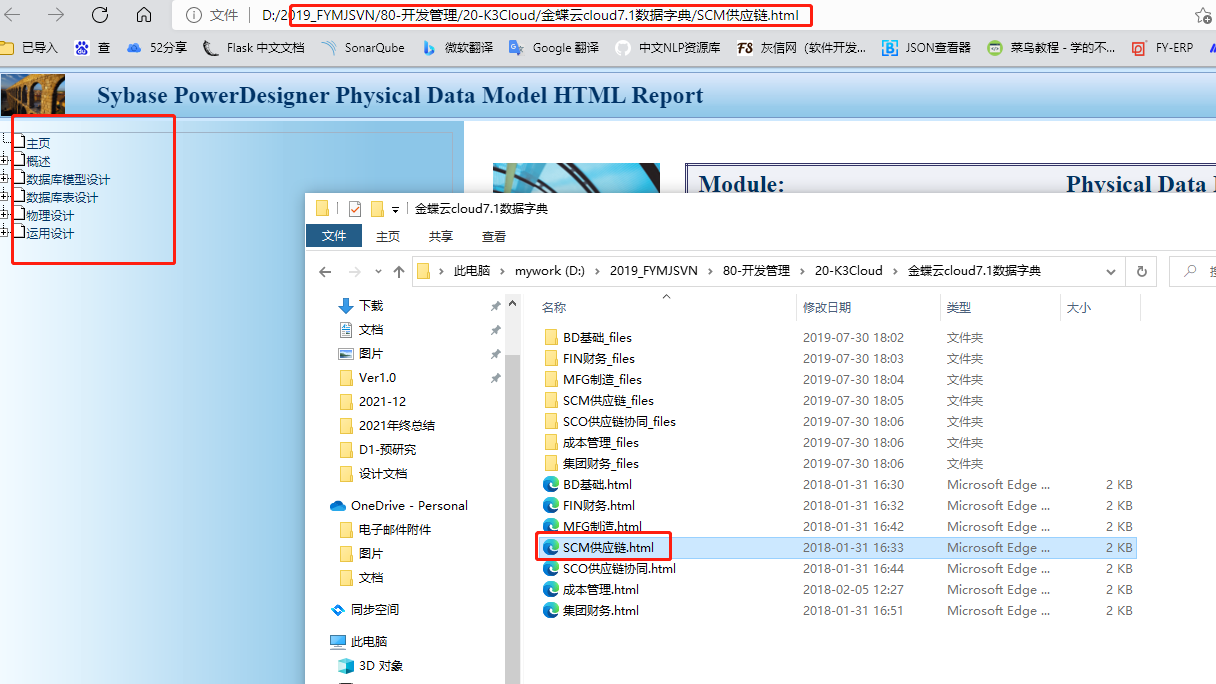Click the Explorer properties checkmark icon in title bar
The width and height of the screenshot is (1216, 684).
coord(354,208)
